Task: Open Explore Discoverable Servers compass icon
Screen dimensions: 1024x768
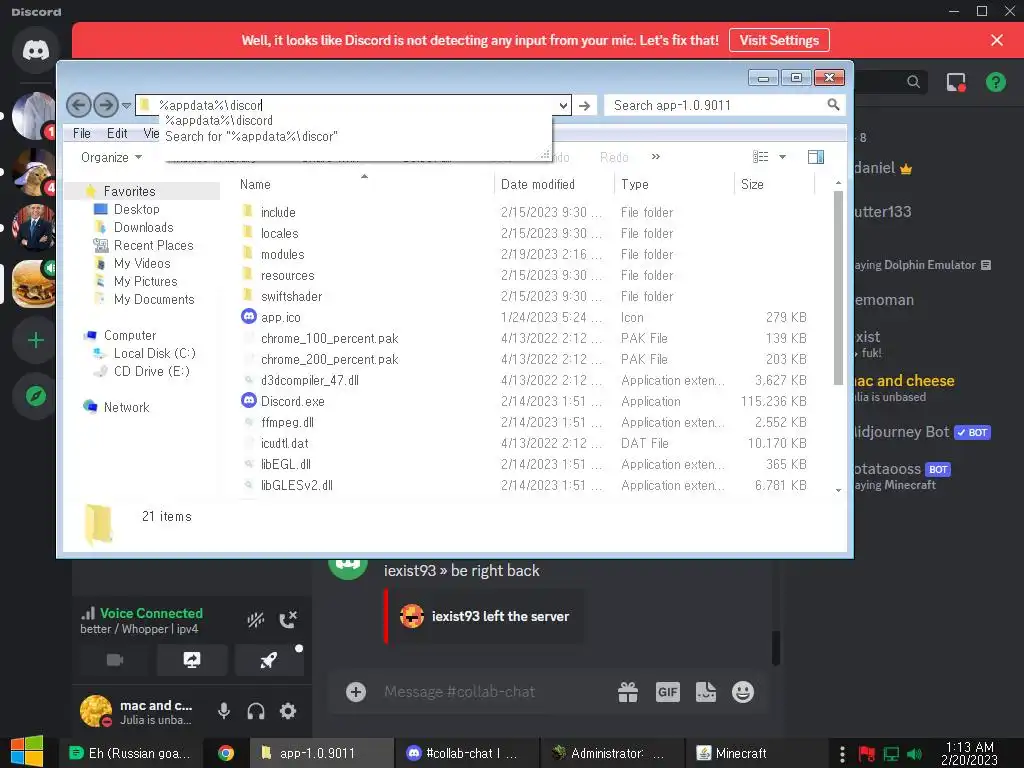Action: (35, 396)
